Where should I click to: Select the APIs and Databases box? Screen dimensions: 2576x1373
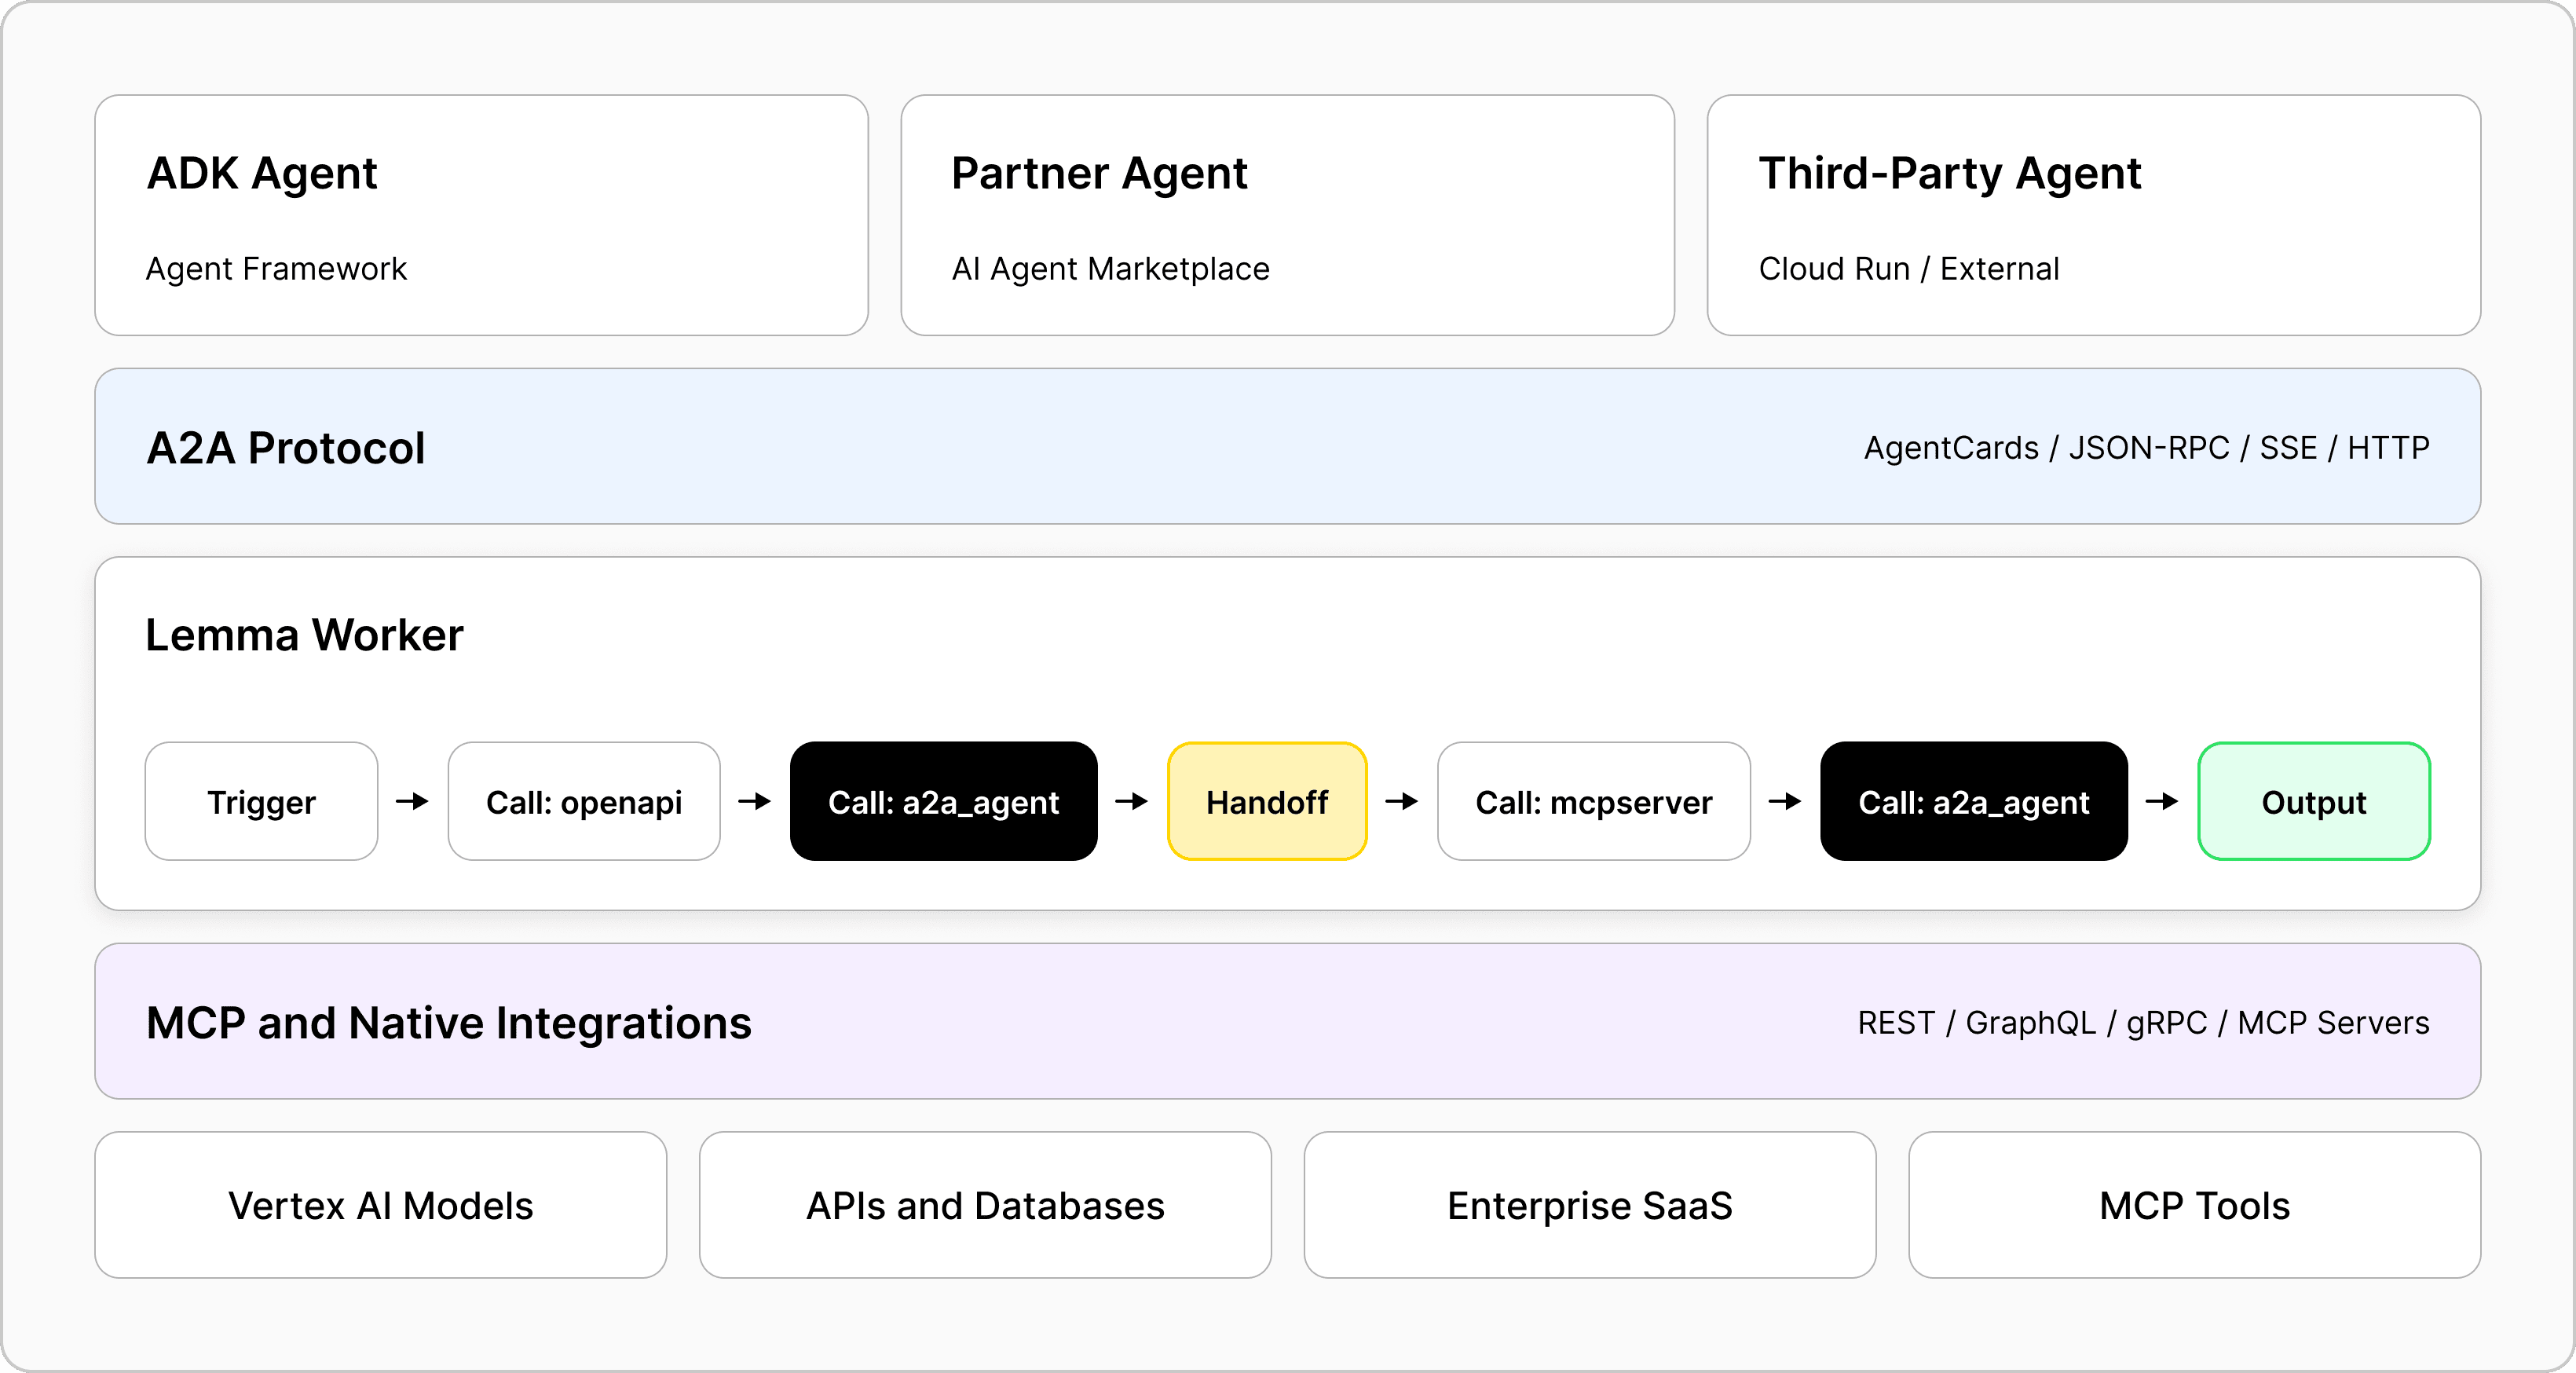(985, 1206)
